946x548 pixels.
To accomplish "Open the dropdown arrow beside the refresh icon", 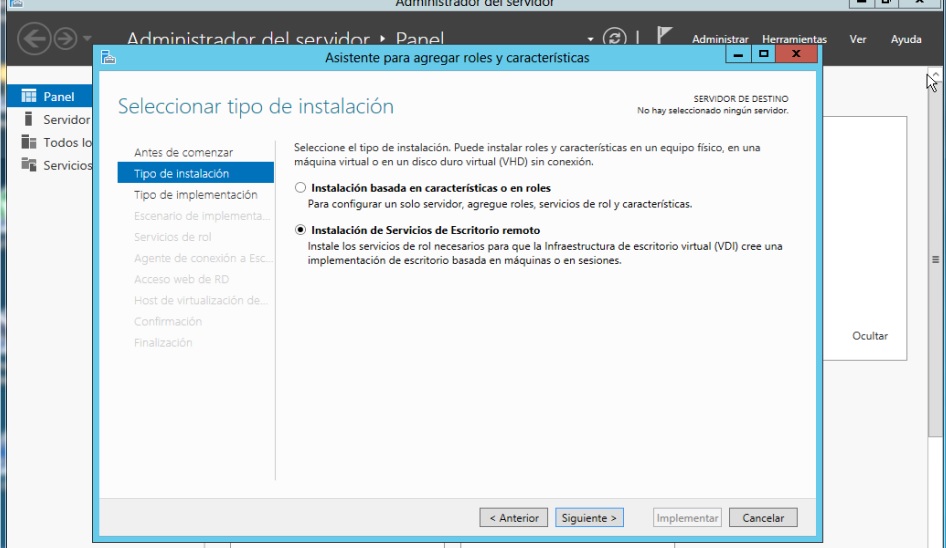I will [591, 40].
